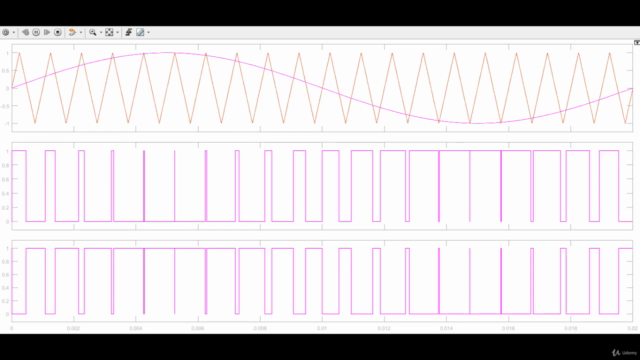This screenshot has height=360, width=640.
Task: Open the Zoom tool dropdown arrow
Action: (101, 32)
